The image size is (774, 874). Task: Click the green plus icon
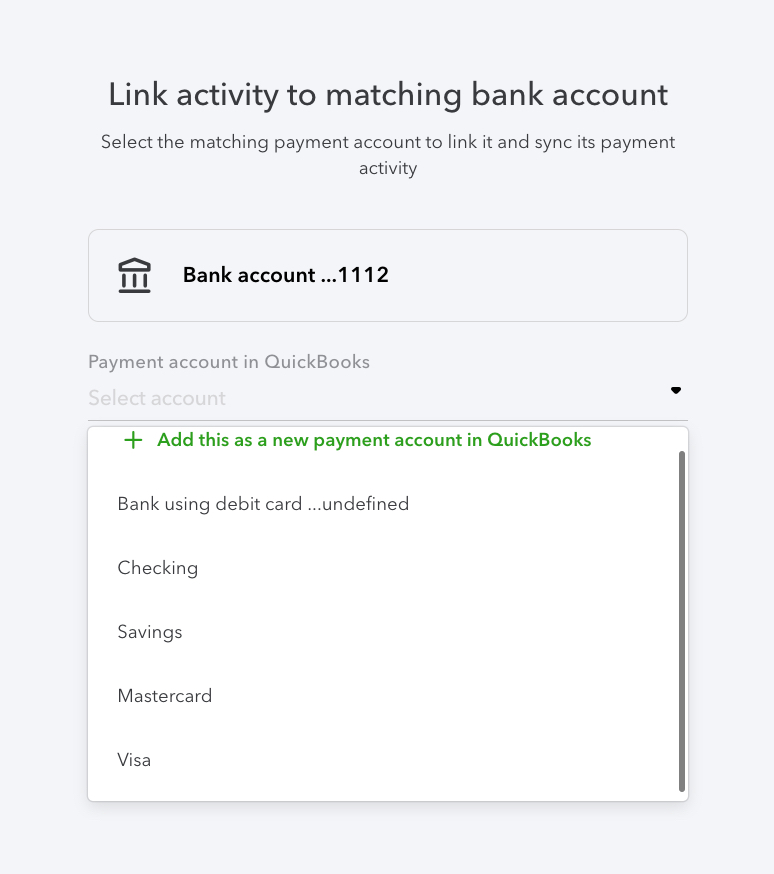[x=133, y=440]
